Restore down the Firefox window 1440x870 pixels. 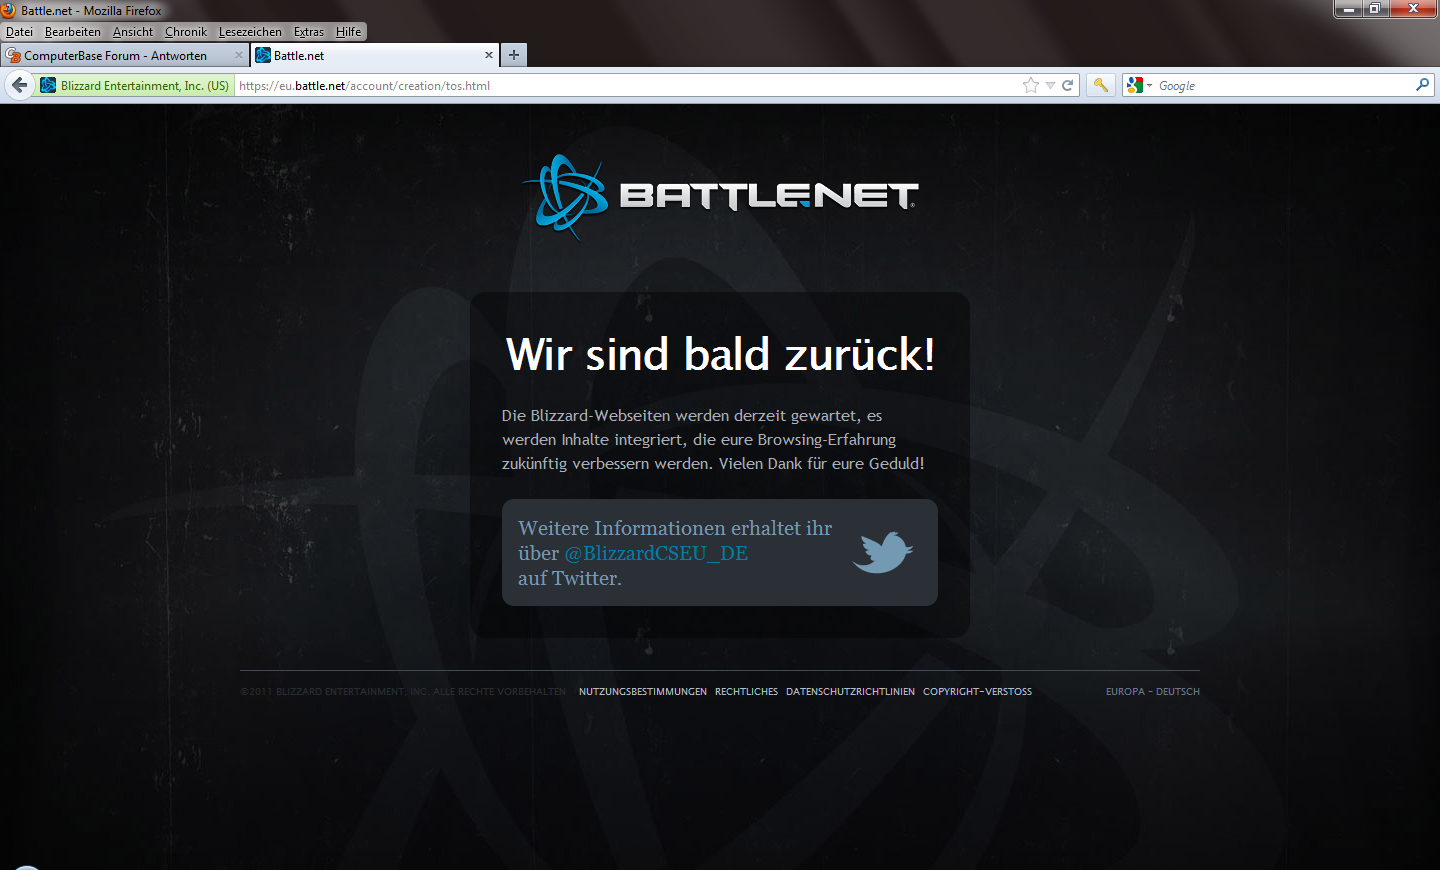[x=1375, y=8]
